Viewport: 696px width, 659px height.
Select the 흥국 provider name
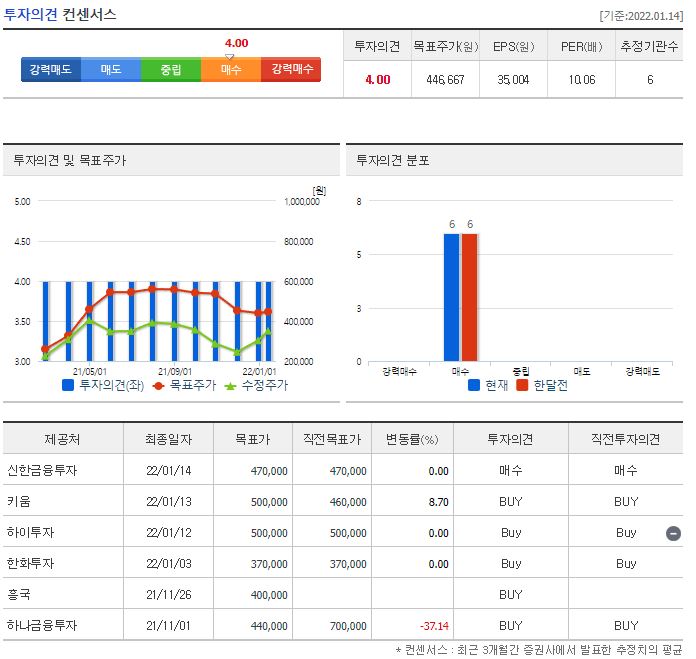(x=19, y=595)
